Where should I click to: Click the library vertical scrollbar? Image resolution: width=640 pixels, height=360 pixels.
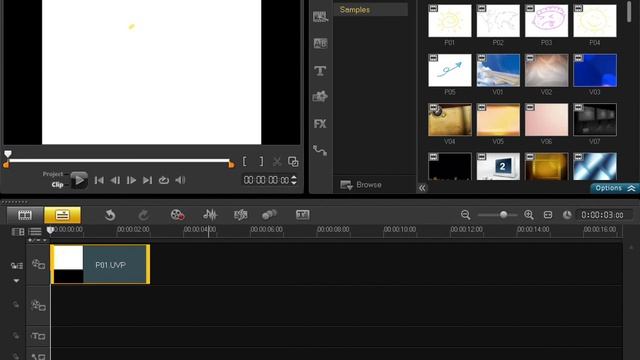coord(630,11)
